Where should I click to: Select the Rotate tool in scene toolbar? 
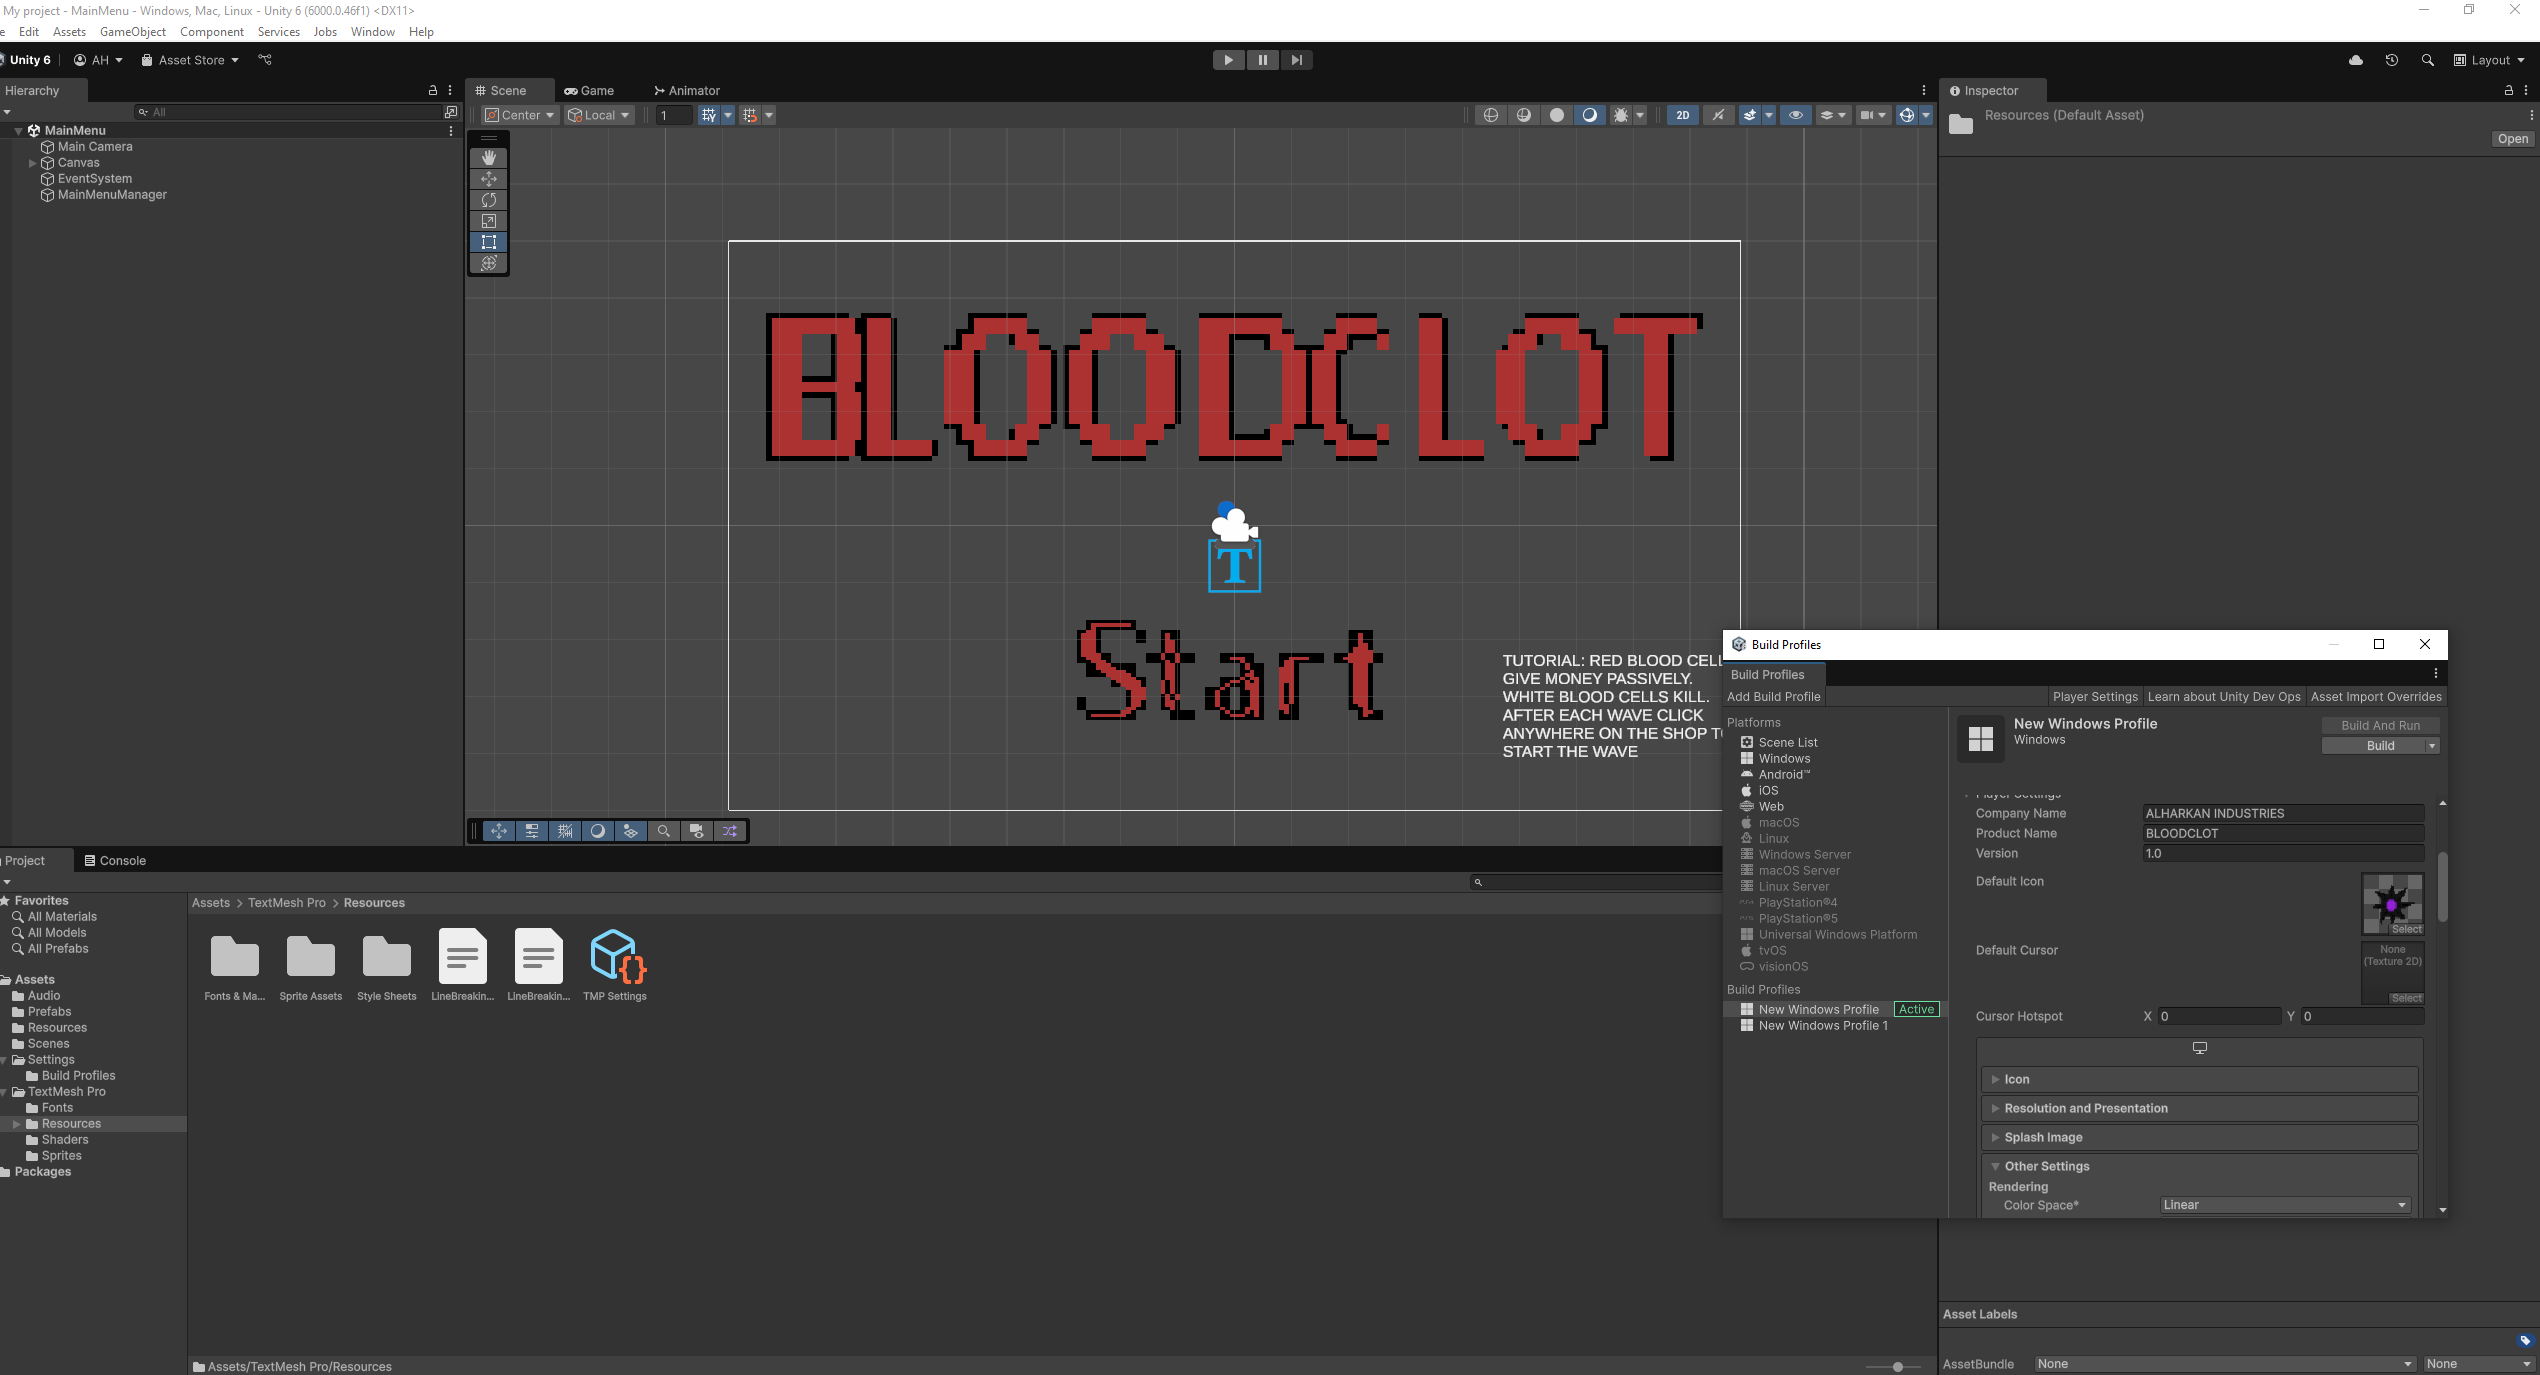[x=488, y=200]
